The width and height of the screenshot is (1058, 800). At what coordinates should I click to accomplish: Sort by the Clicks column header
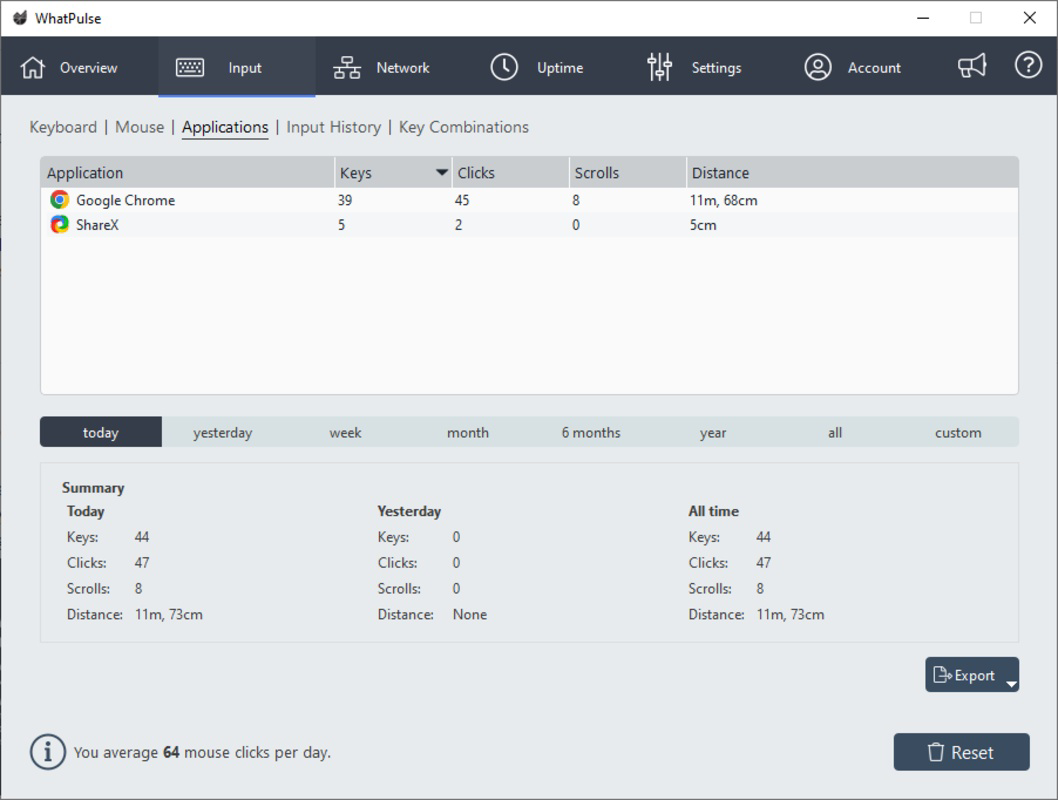pos(510,173)
